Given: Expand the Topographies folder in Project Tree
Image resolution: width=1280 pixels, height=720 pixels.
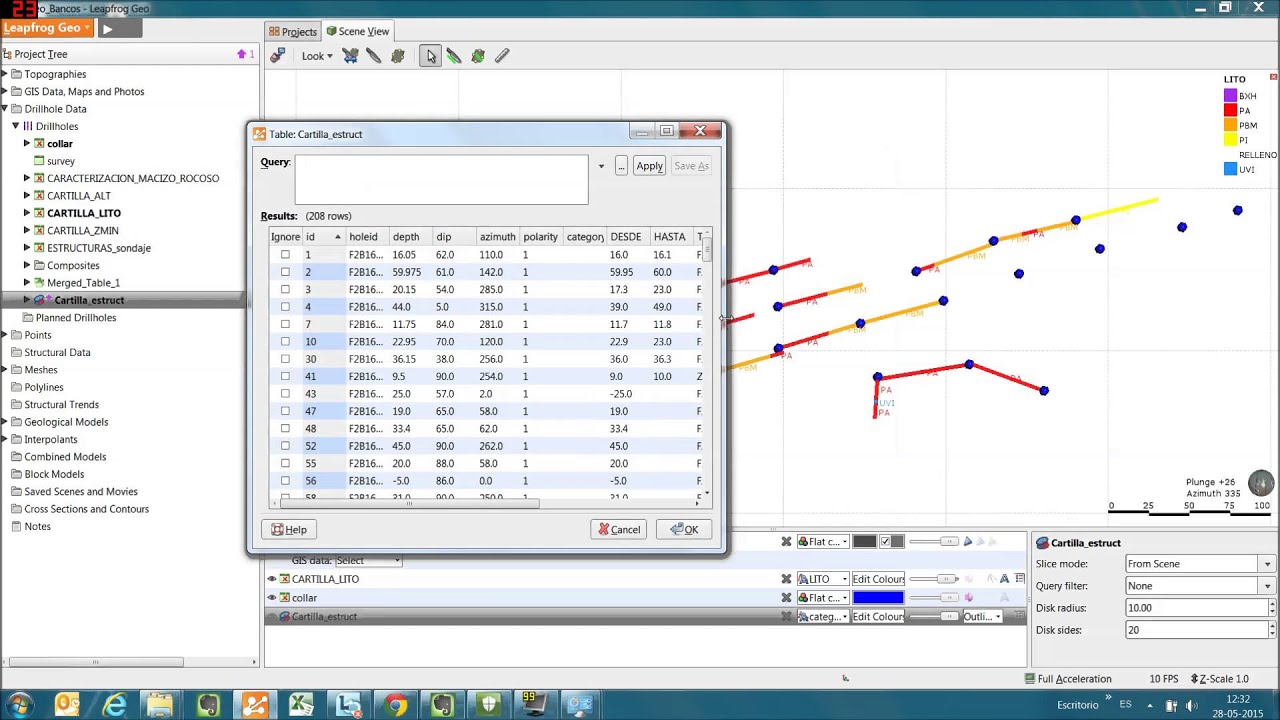Looking at the screenshot, I should pos(4,74).
